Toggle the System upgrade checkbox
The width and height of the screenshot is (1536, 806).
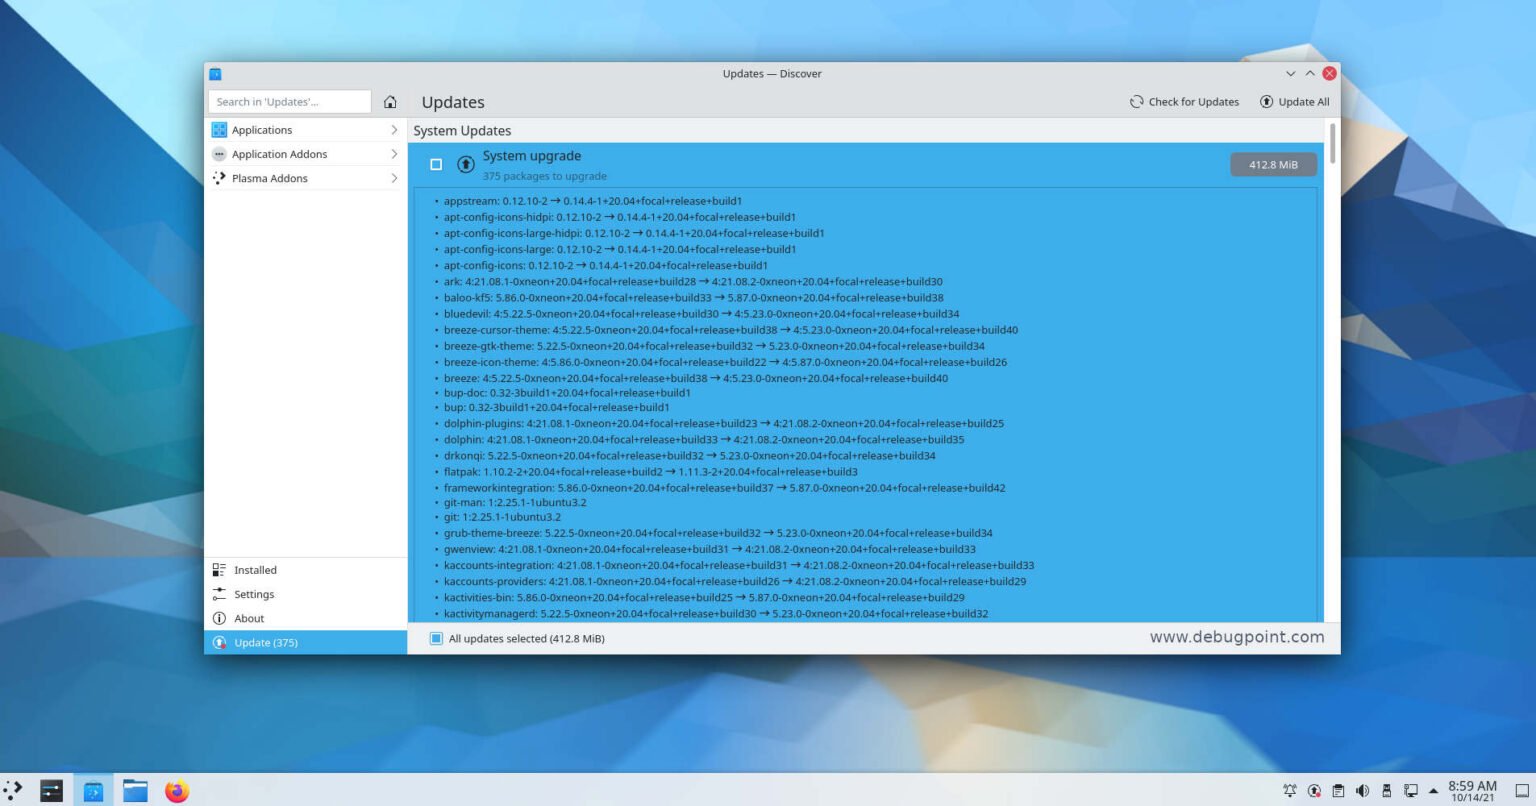pyautogui.click(x=436, y=164)
